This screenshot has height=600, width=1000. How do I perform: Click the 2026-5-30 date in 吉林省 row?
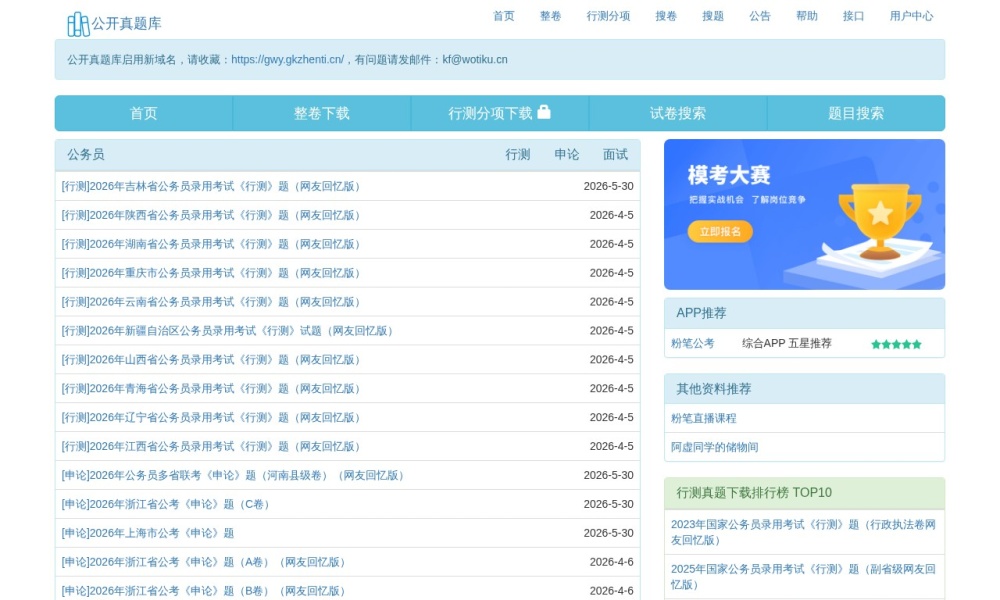pos(608,186)
